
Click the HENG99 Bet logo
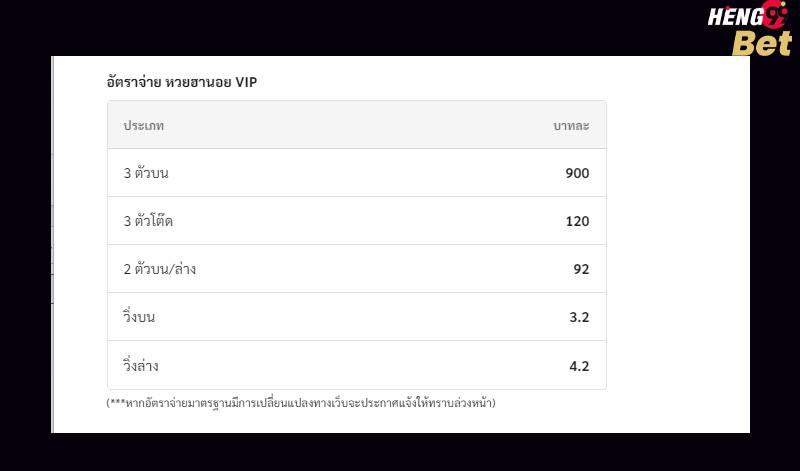tap(750, 29)
